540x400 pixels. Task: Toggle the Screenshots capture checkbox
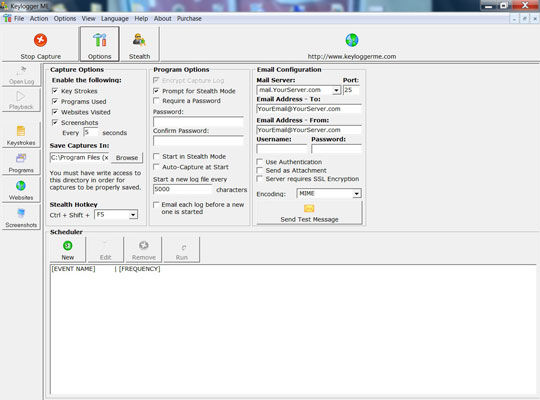(55, 122)
